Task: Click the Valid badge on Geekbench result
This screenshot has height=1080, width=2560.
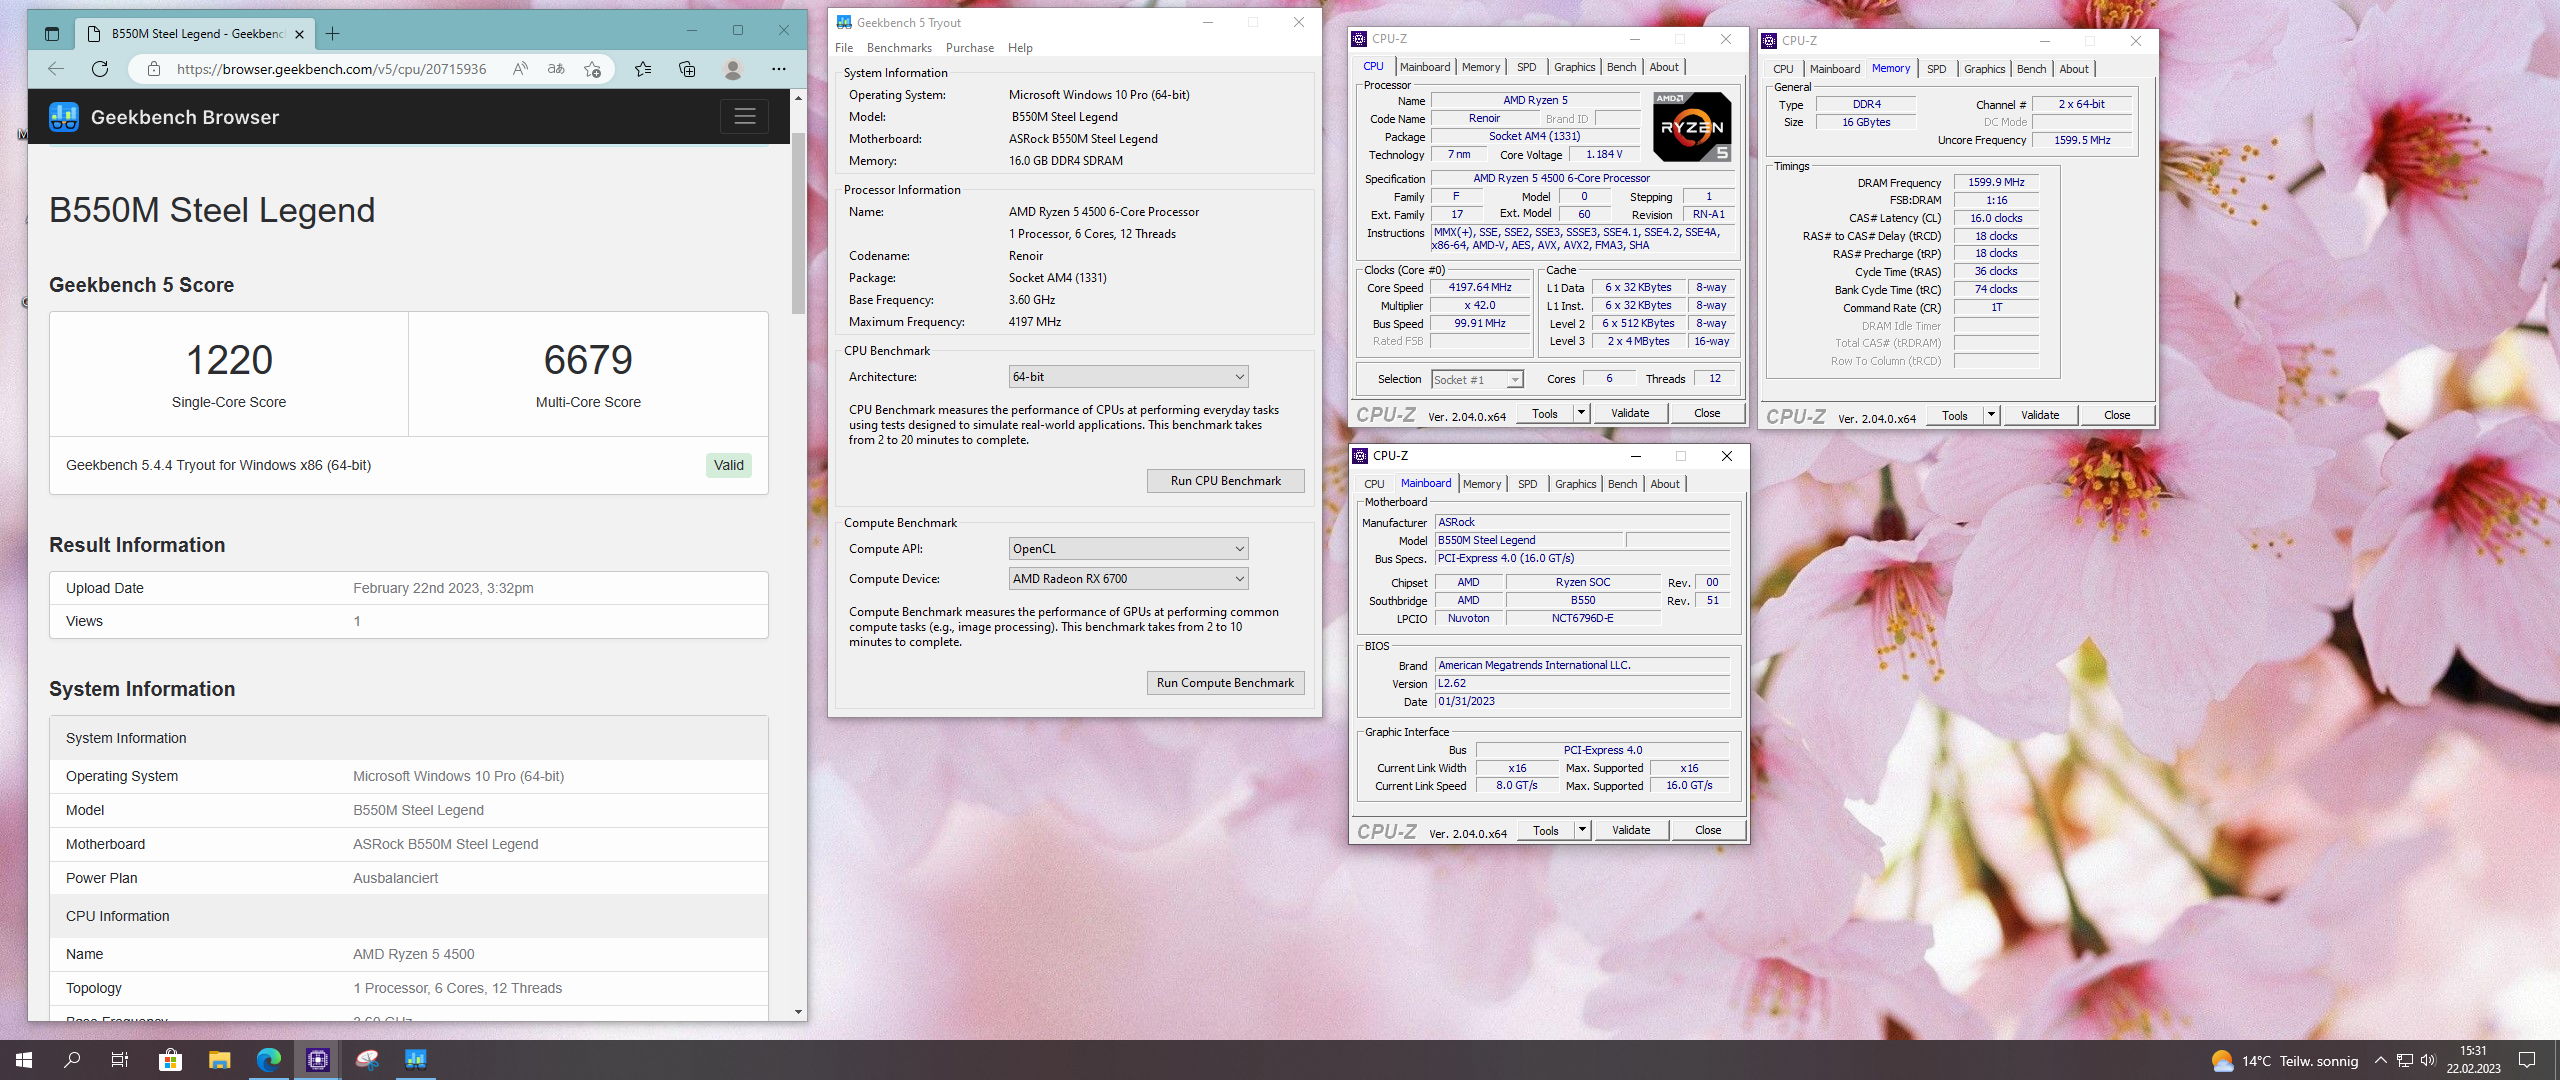Action: coord(728,465)
